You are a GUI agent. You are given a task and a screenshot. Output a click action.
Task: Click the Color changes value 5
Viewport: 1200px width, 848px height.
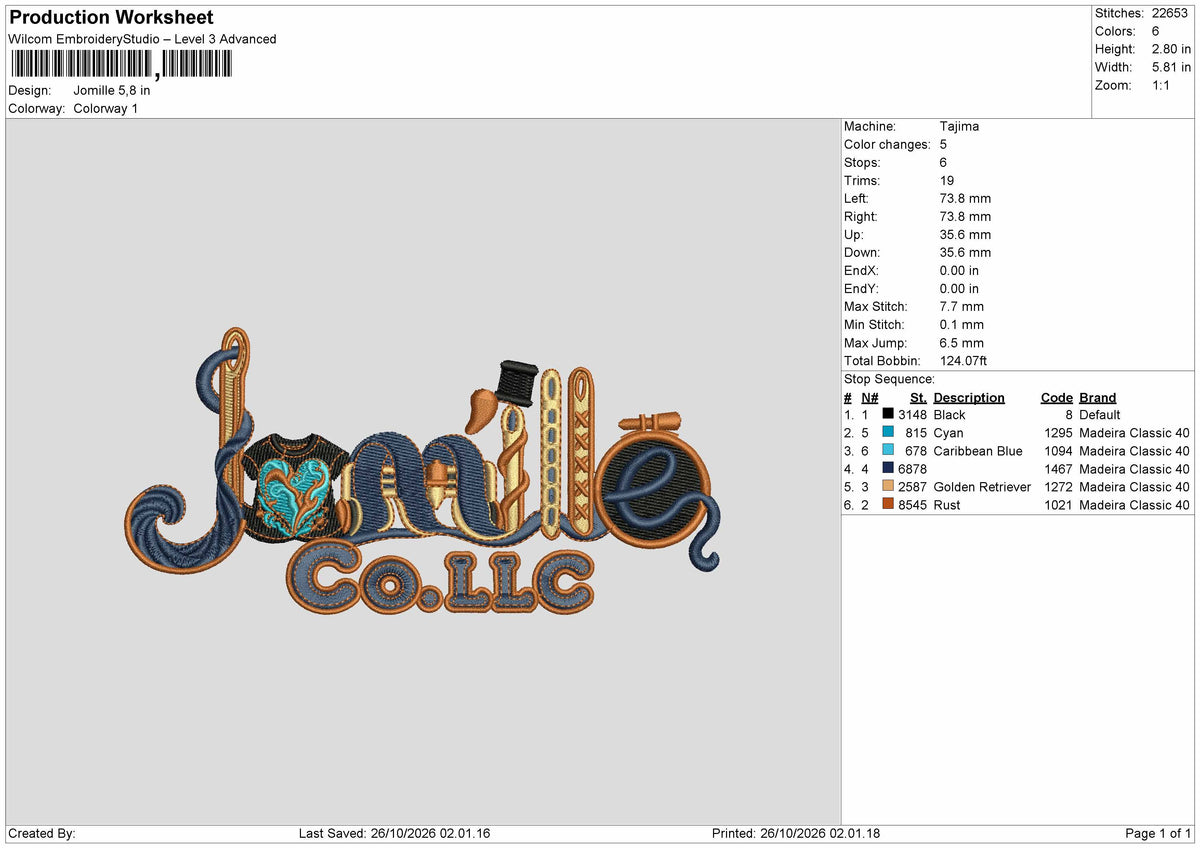point(944,144)
